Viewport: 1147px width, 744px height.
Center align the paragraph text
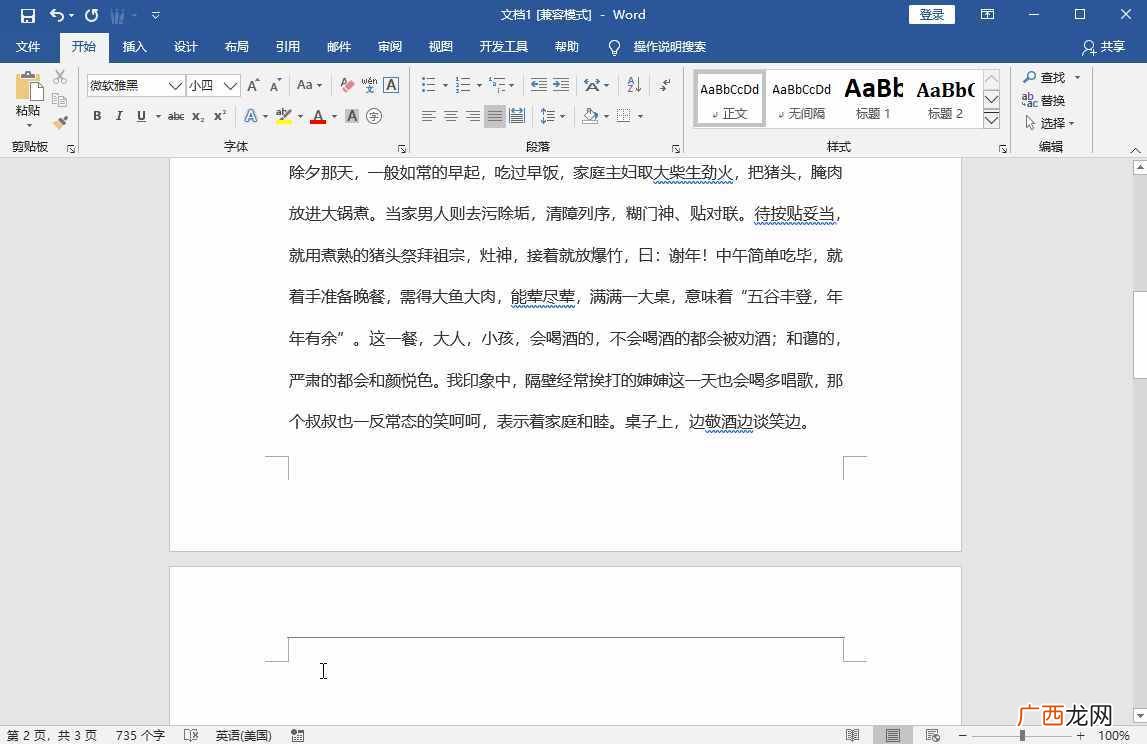click(451, 116)
